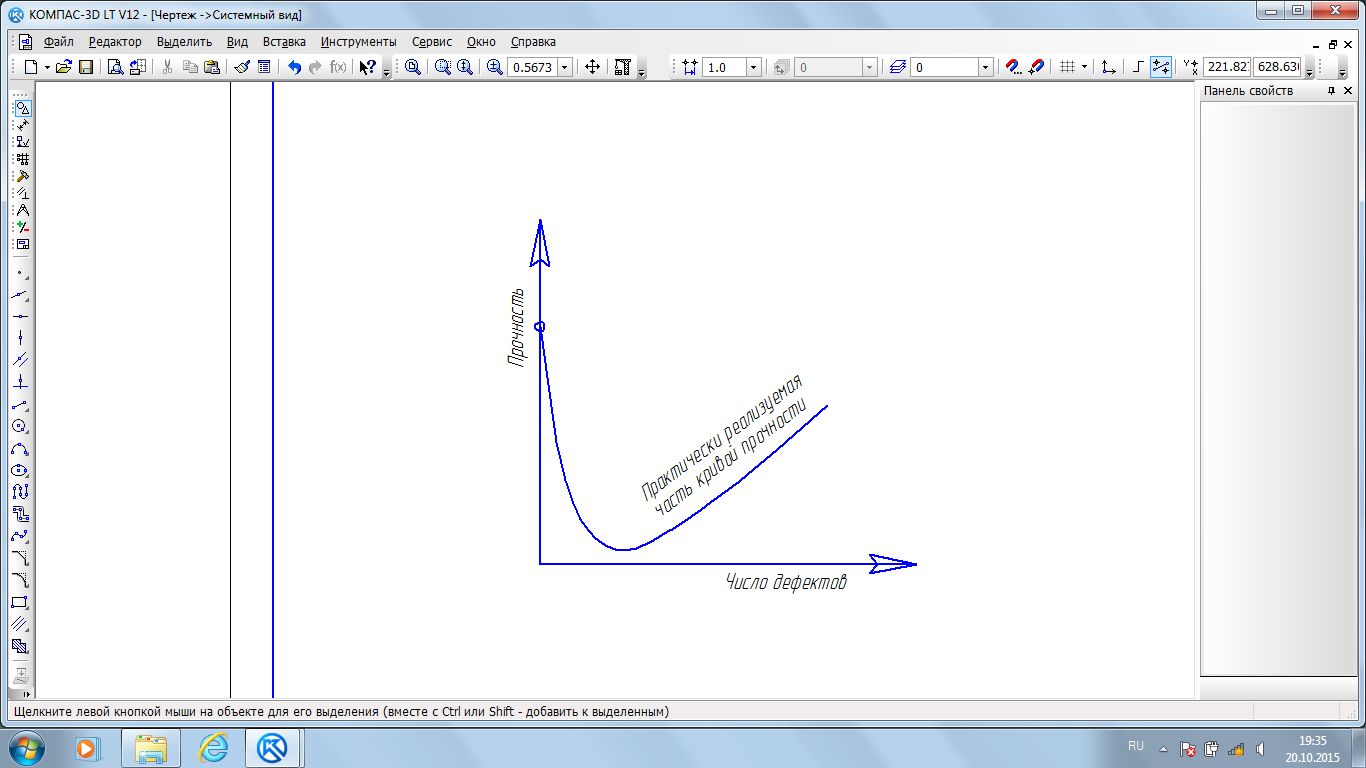Toggle the grid display button
Screen dimensions: 1366x768
coord(1068,67)
